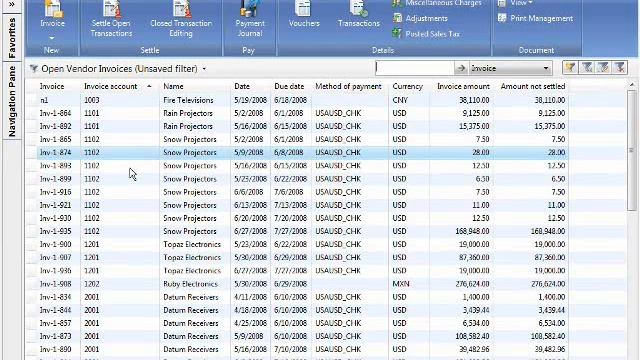Open the Payment Journal

[250, 19]
